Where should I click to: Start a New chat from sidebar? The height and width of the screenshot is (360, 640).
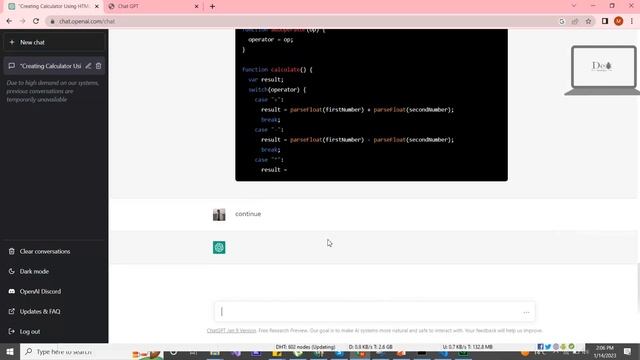tap(54, 42)
